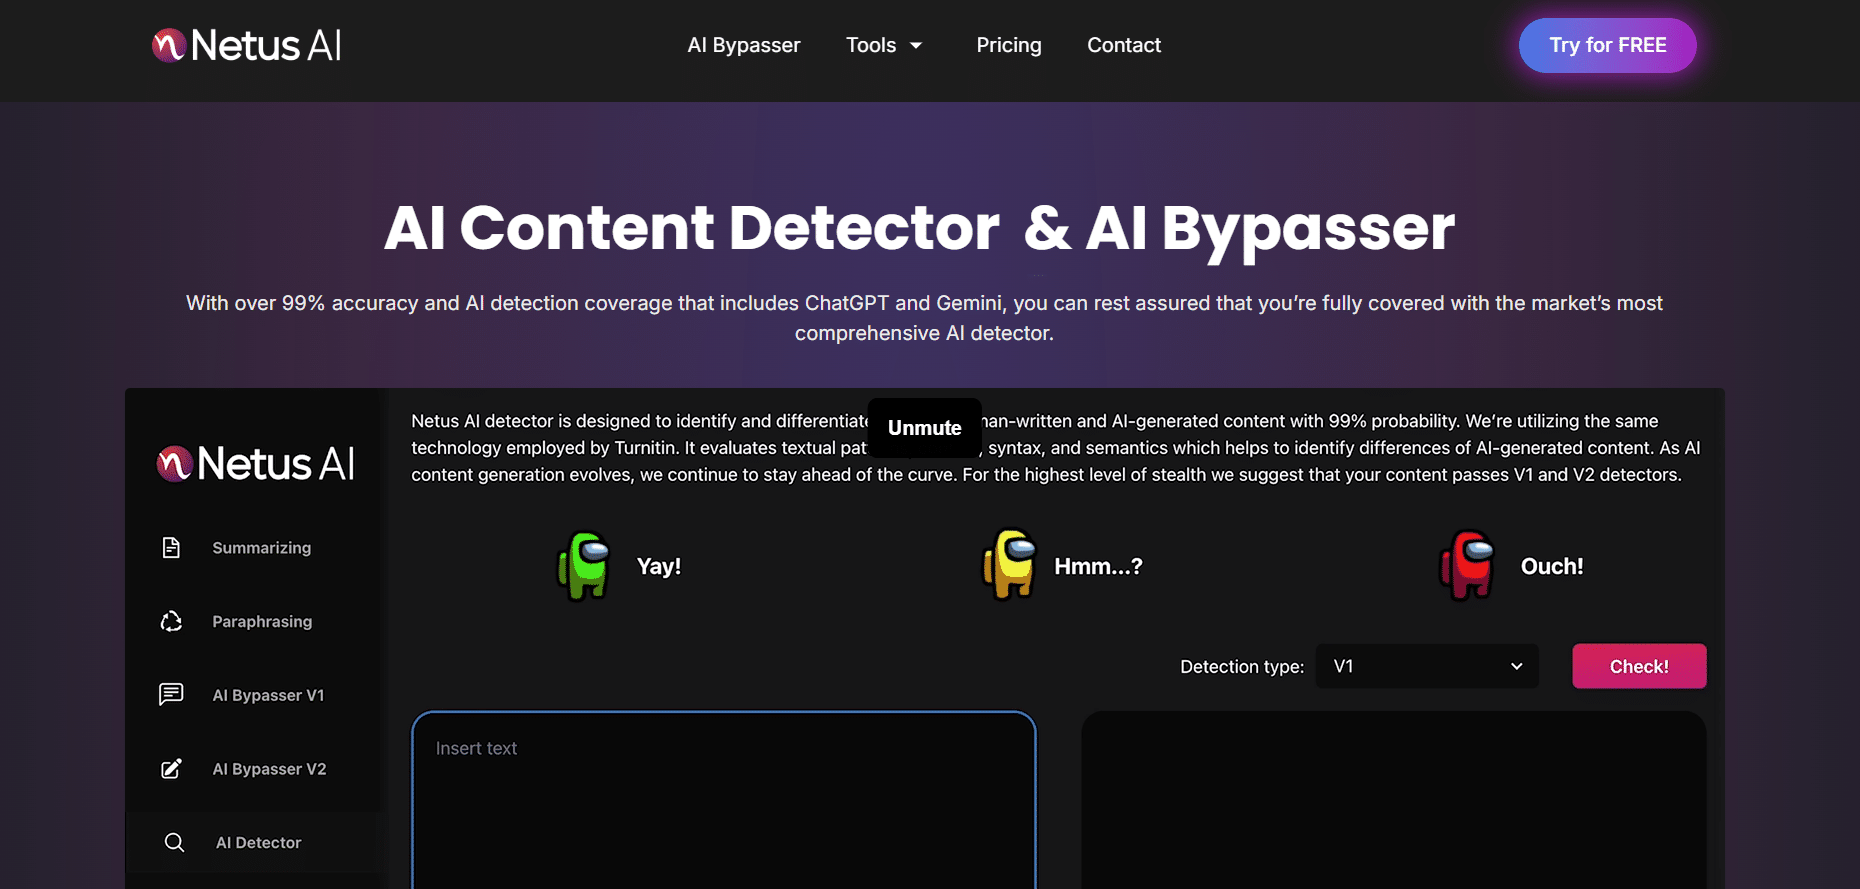Click the Paraphrasing recycle icon

pyautogui.click(x=171, y=622)
